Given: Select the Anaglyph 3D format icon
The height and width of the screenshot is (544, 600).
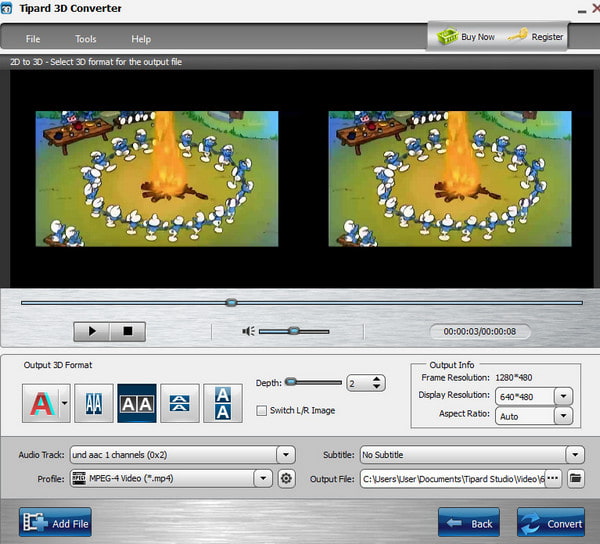Looking at the screenshot, I should click(41, 403).
